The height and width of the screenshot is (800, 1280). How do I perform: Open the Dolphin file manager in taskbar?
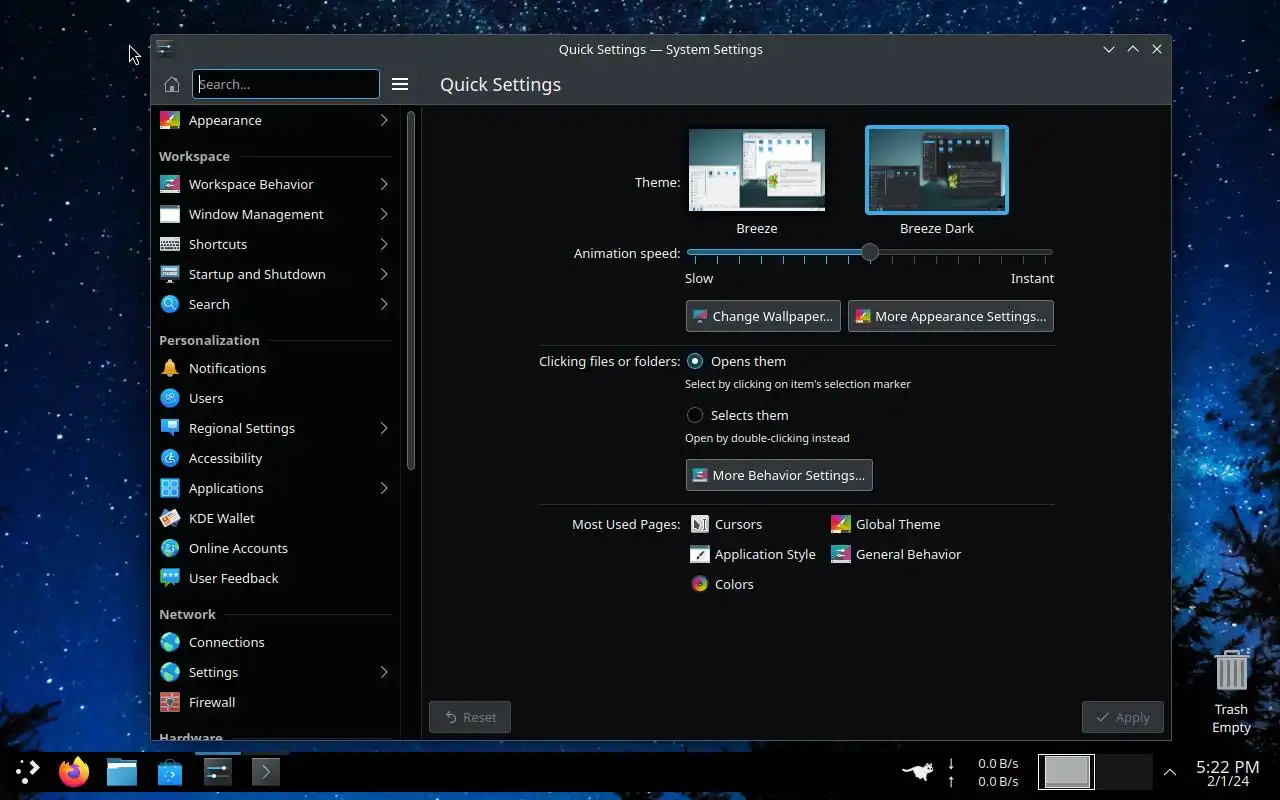coord(122,772)
